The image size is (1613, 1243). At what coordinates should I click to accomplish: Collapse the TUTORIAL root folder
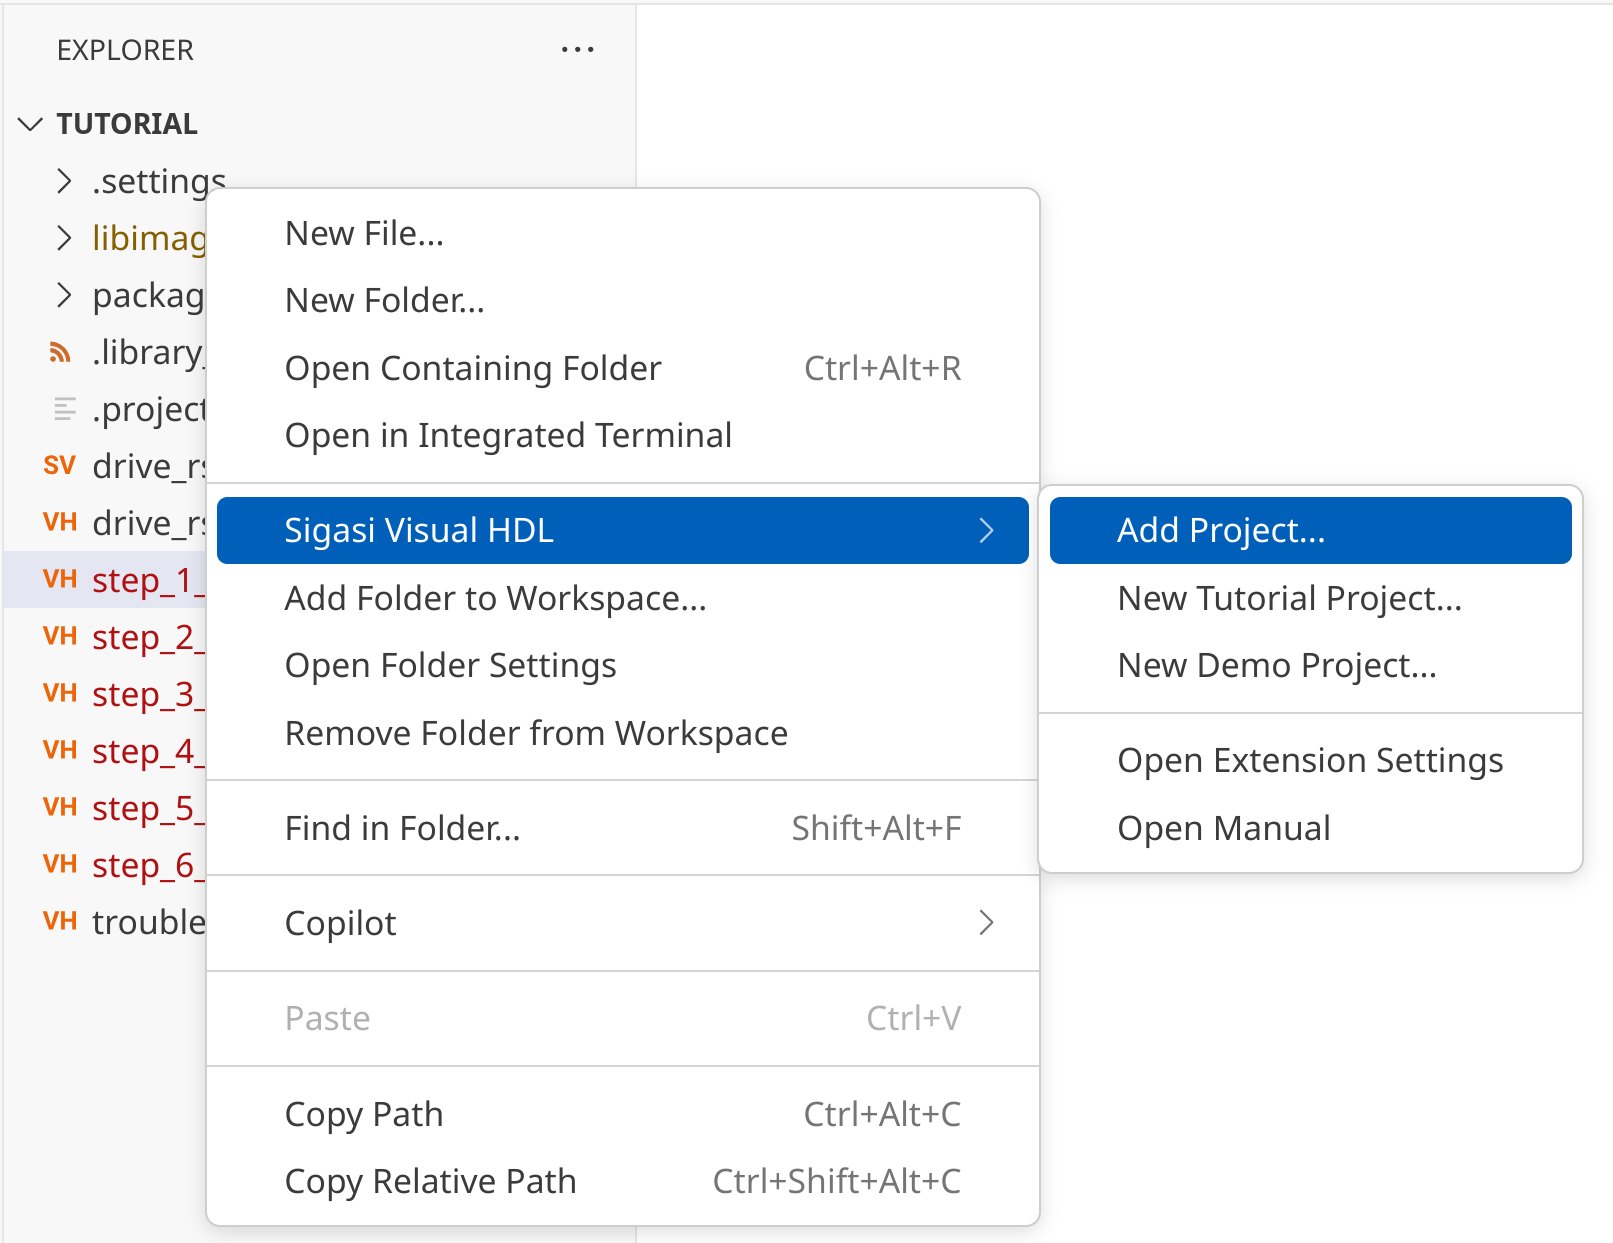point(31,124)
